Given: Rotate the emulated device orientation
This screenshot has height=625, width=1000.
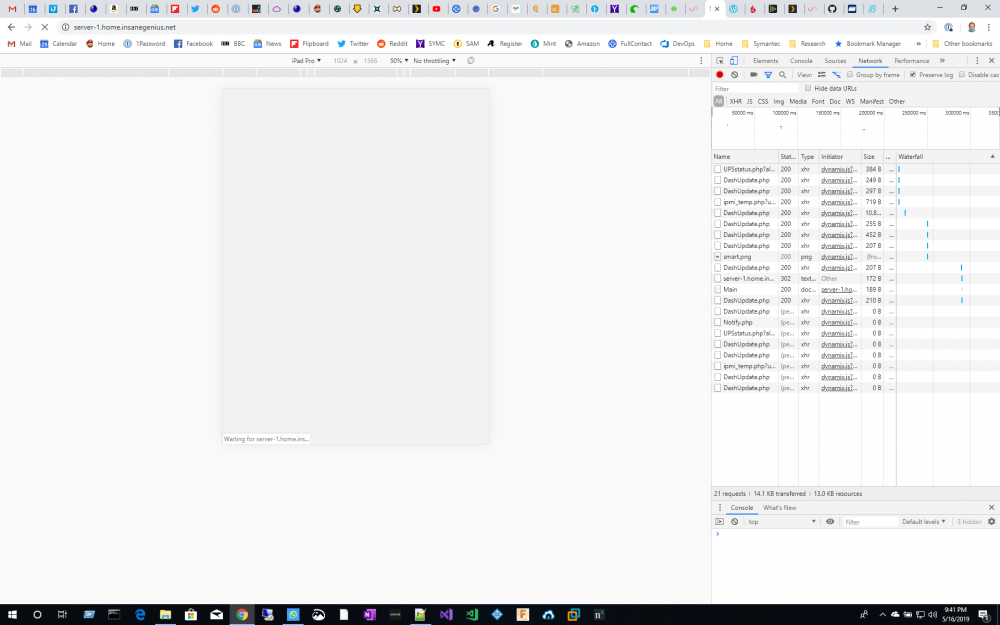Looking at the screenshot, I should tap(471, 61).
